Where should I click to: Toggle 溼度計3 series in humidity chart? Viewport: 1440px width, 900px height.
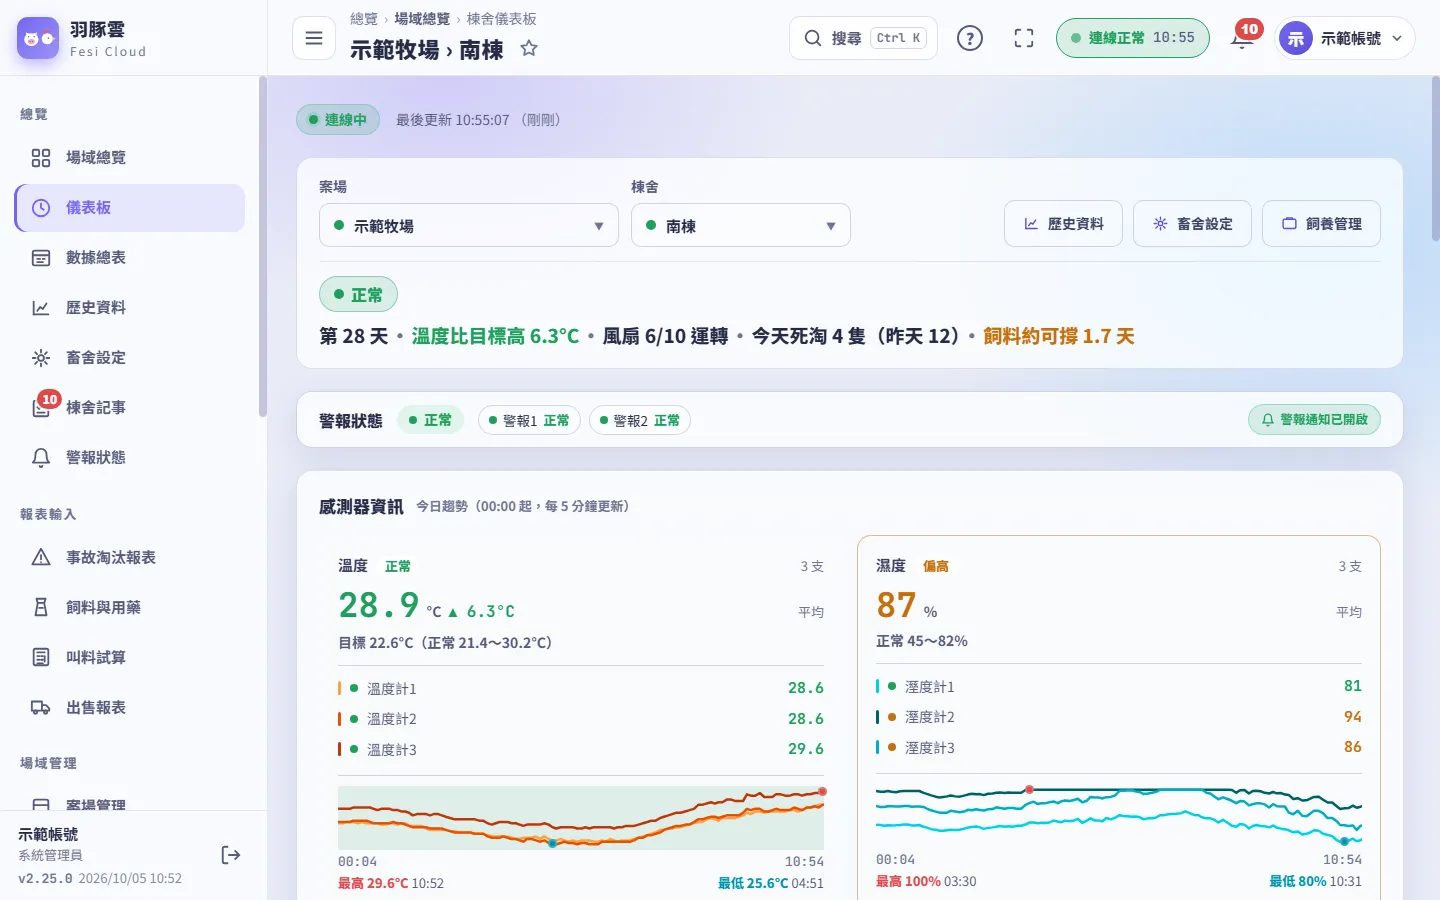point(1119,747)
